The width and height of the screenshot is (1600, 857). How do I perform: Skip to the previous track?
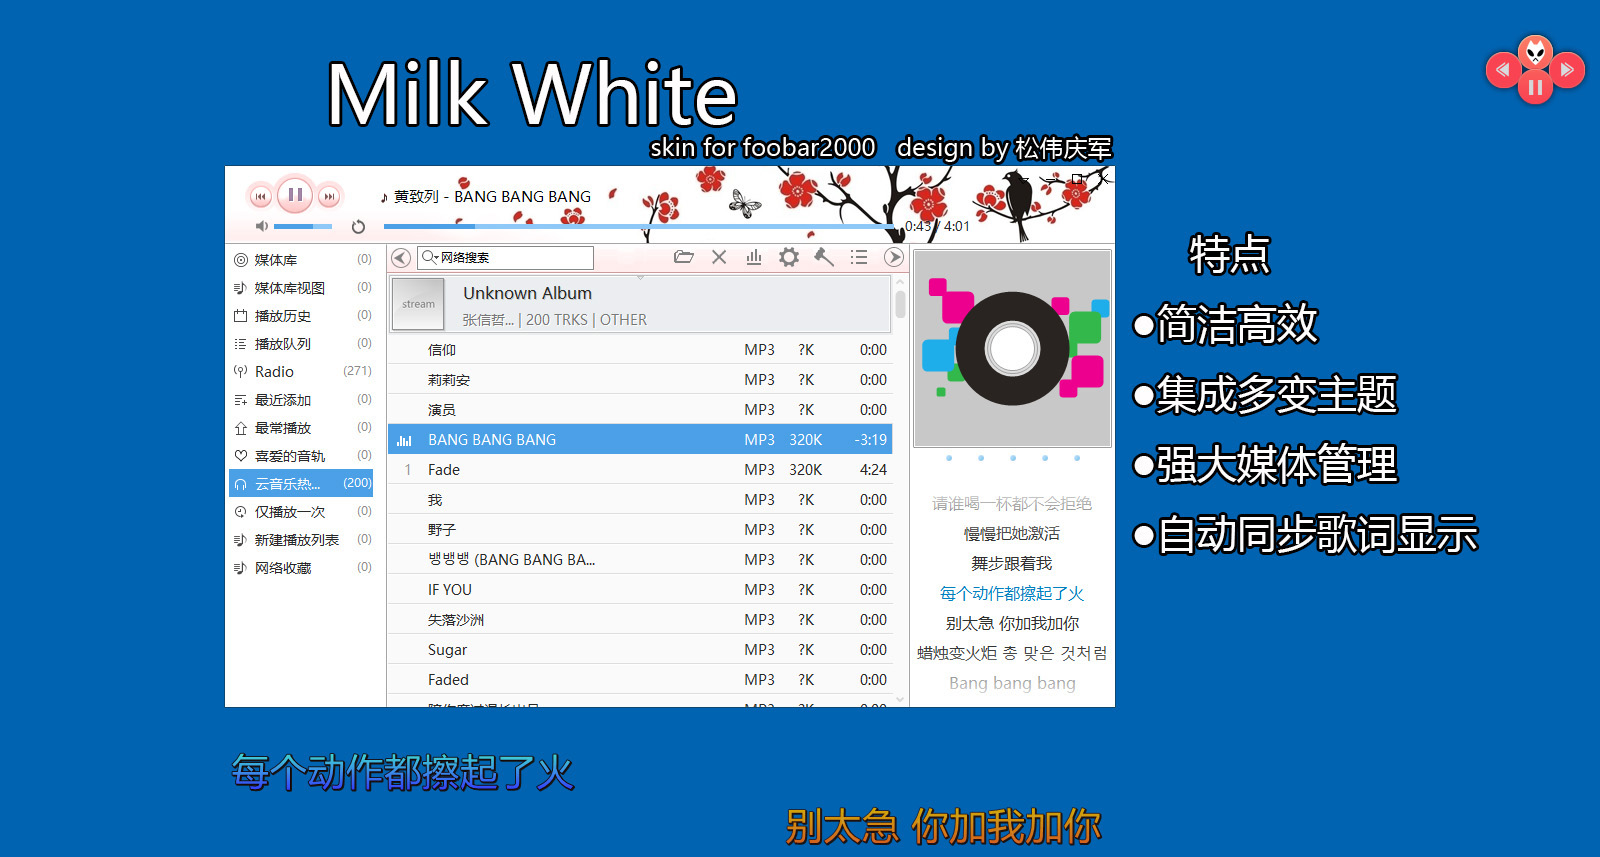261,197
